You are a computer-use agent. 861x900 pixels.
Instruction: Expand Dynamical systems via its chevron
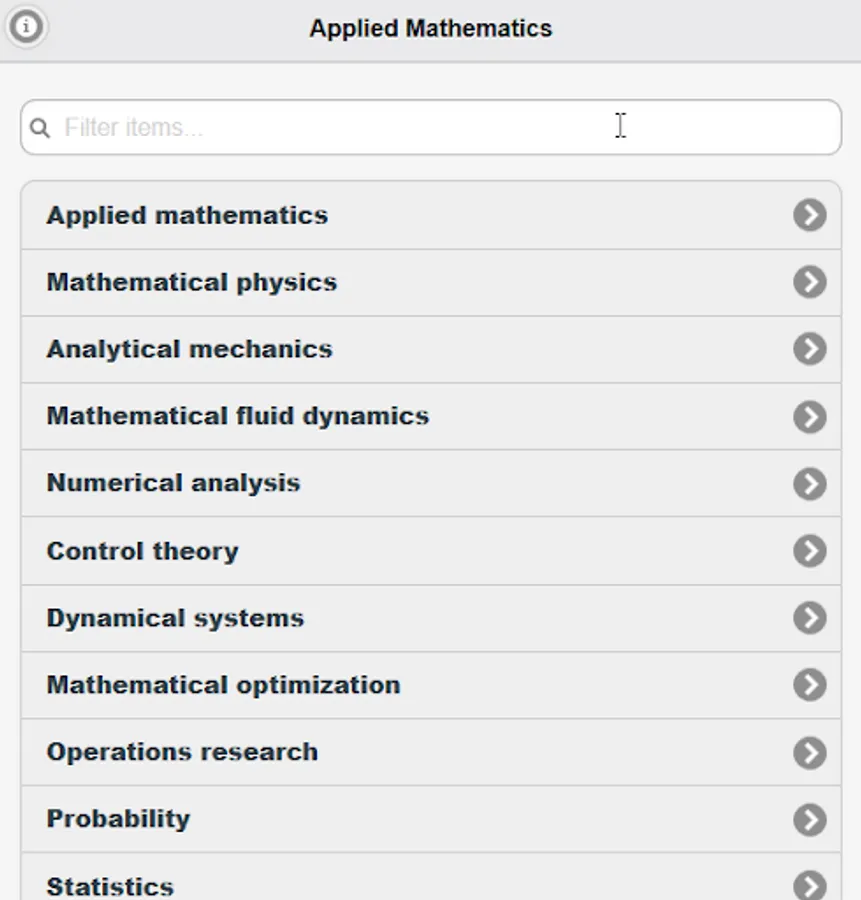[810, 618]
